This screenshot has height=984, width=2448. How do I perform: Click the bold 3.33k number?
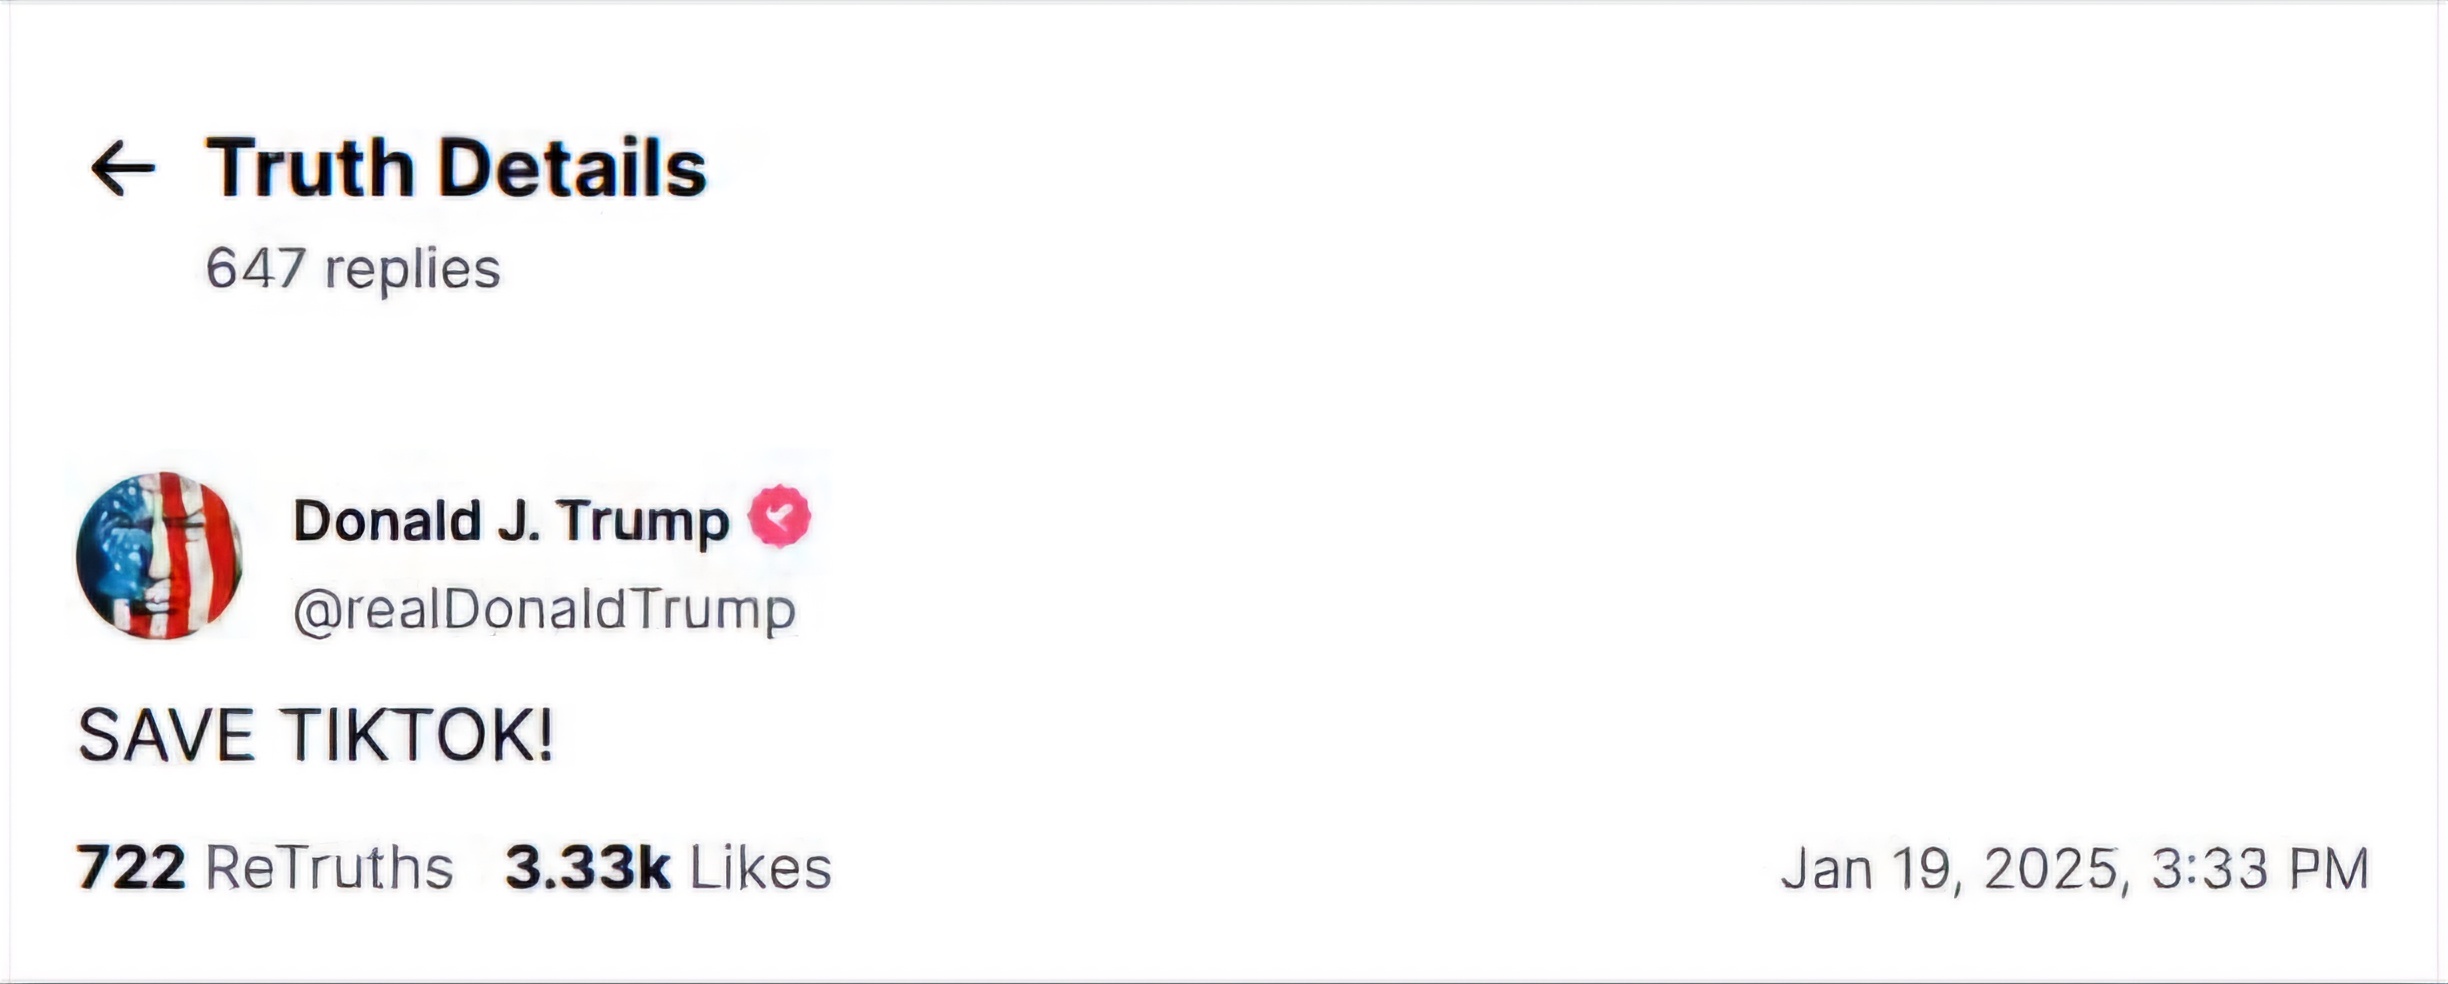coord(587,867)
